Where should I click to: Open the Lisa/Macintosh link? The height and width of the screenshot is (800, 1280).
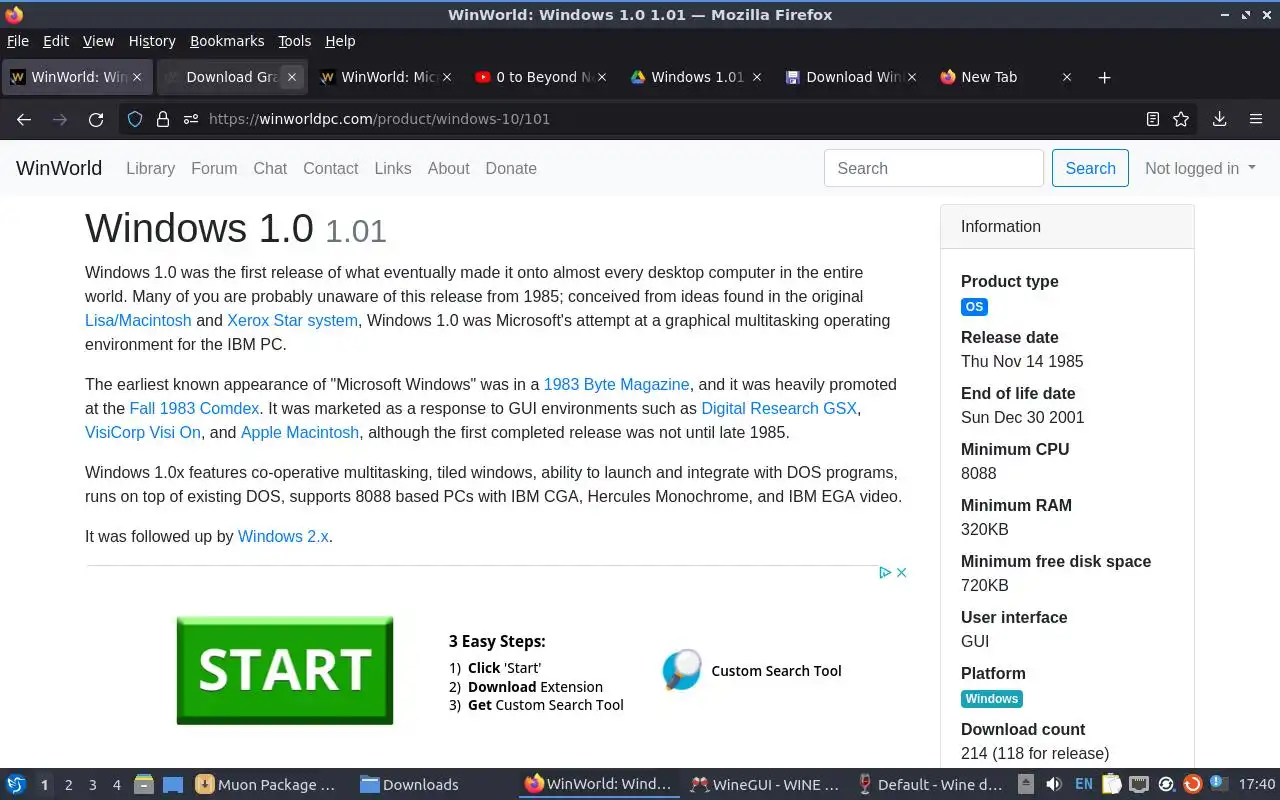pos(138,320)
